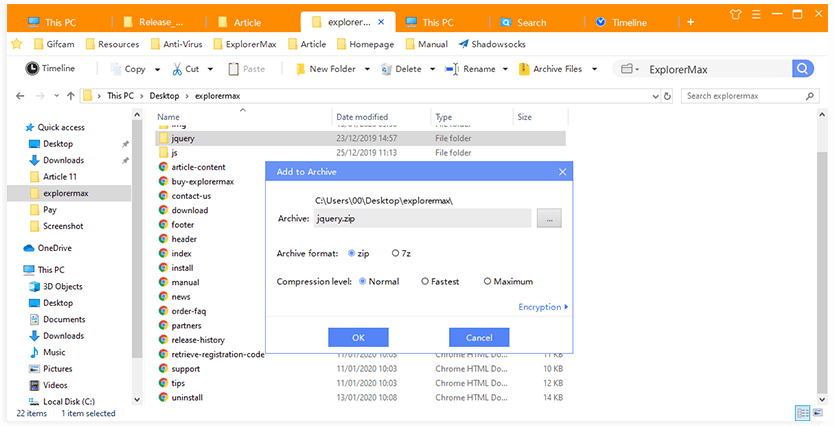Click OK in Add to Archive dialog
Viewport: 835px width, 426px height.
point(358,337)
